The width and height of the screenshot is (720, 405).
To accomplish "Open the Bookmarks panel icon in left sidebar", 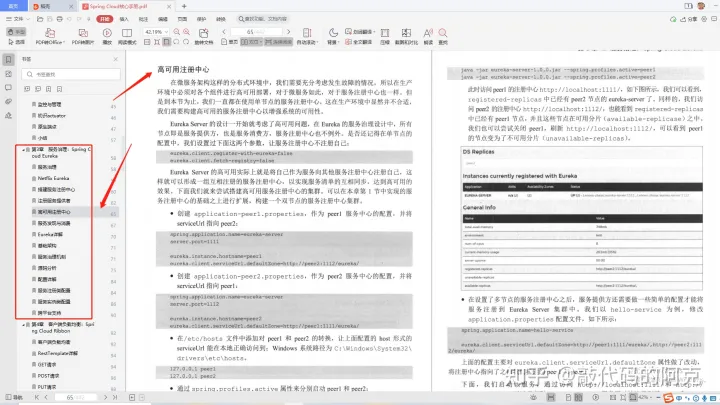I will click(x=9, y=59).
